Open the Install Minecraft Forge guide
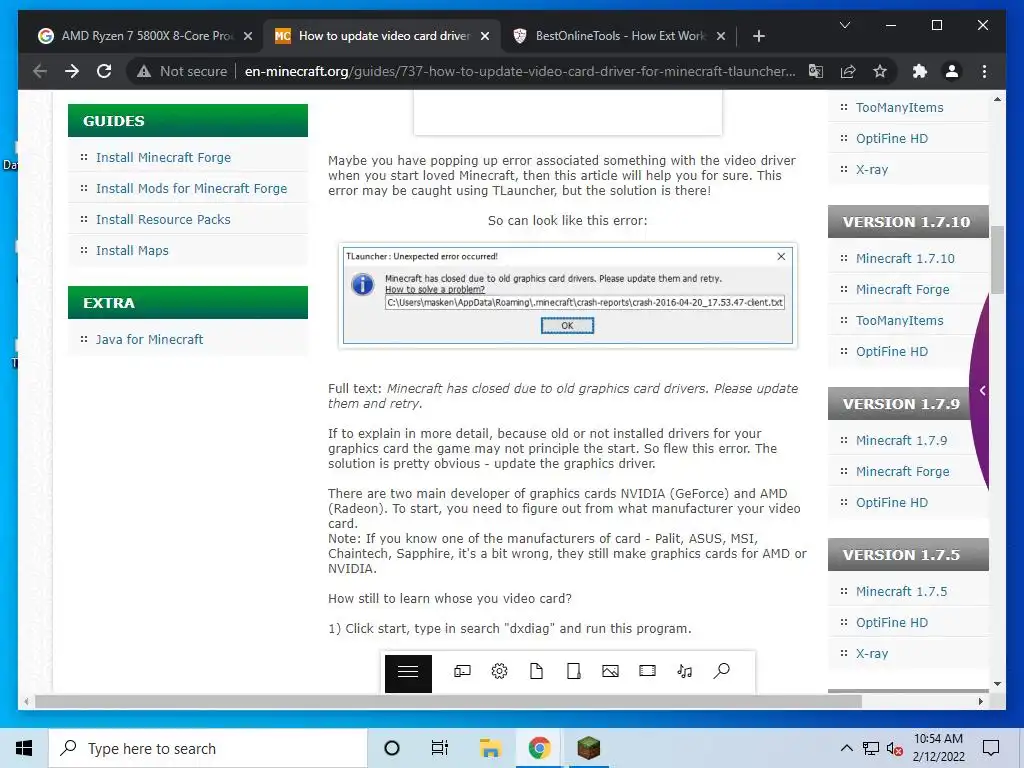The image size is (1024, 768). tap(163, 157)
